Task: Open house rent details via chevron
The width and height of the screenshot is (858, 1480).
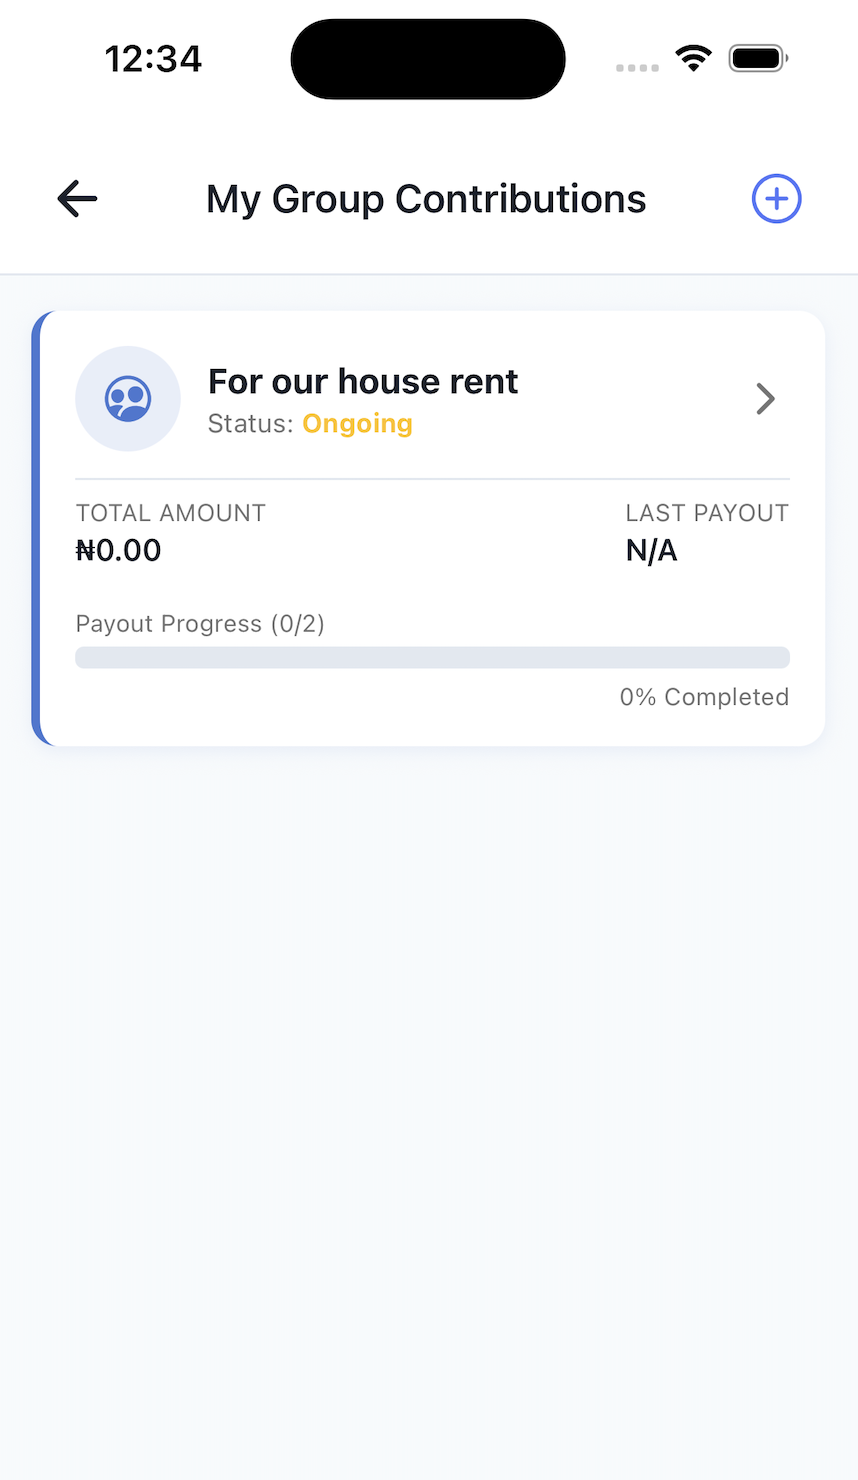Action: click(765, 399)
